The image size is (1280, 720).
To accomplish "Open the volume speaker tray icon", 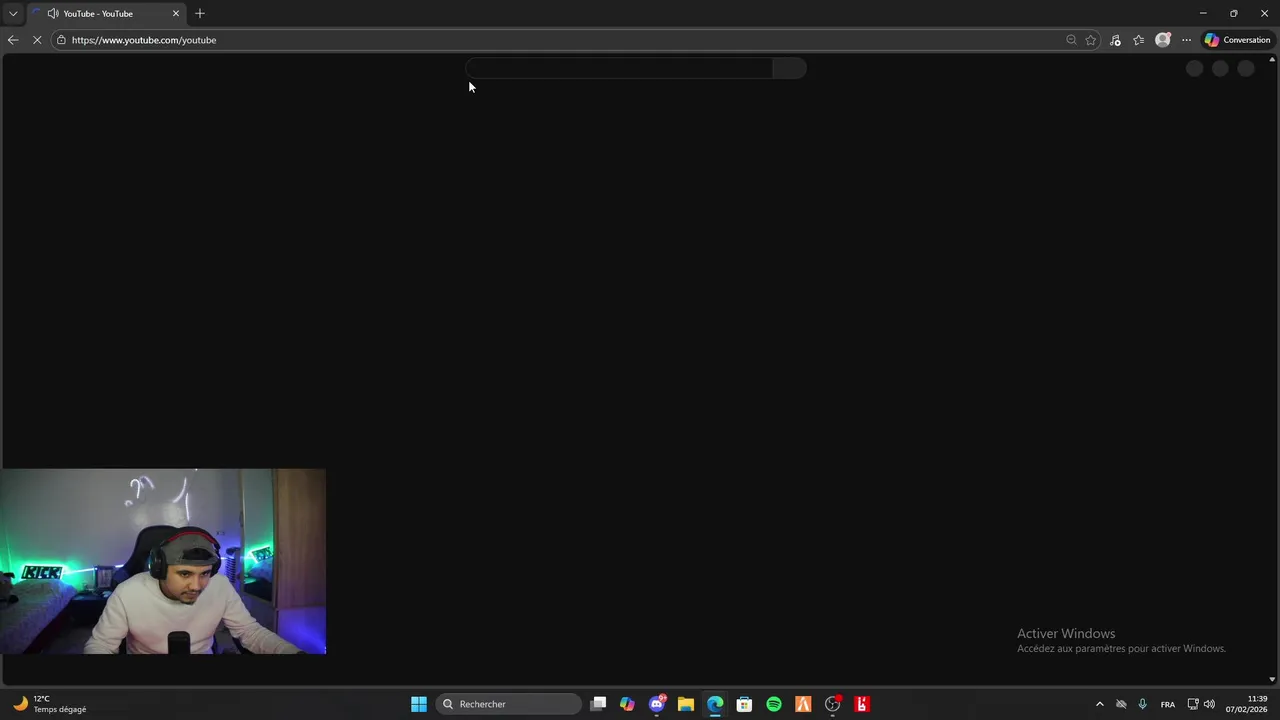I will (1209, 704).
